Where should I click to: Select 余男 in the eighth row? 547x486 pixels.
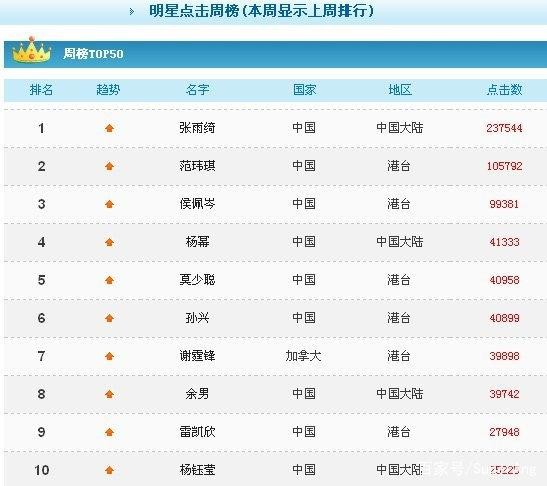click(197, 394)
